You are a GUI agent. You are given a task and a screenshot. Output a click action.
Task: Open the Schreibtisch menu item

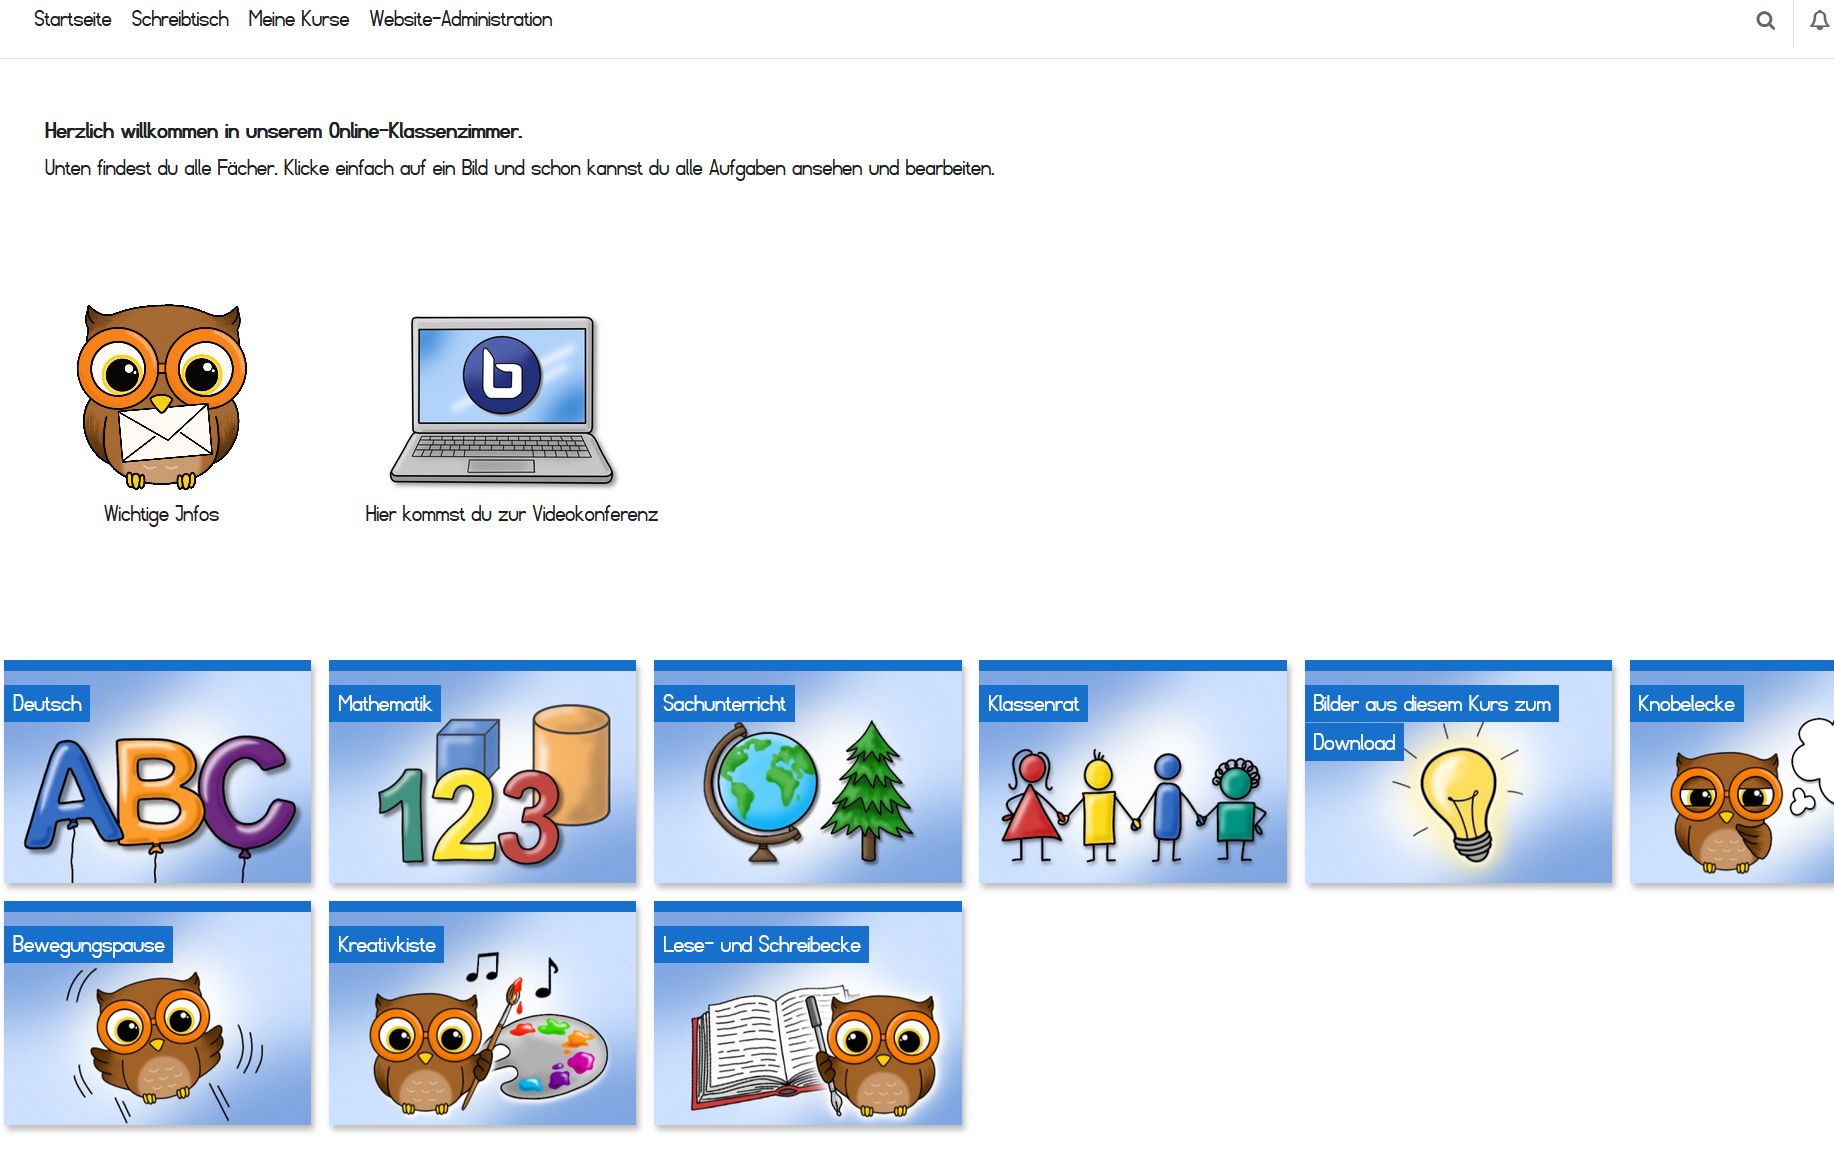(180, 19)
